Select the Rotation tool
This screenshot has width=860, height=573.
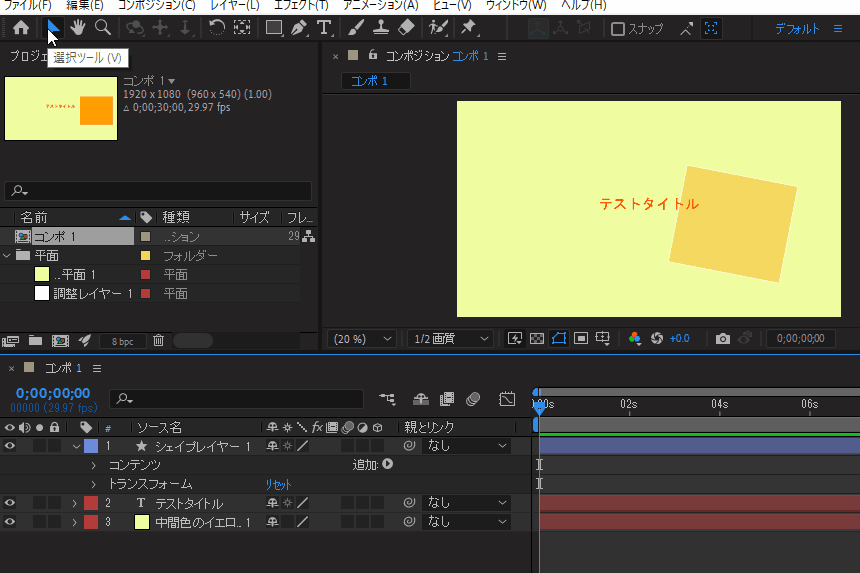click(x=217, y=27)
